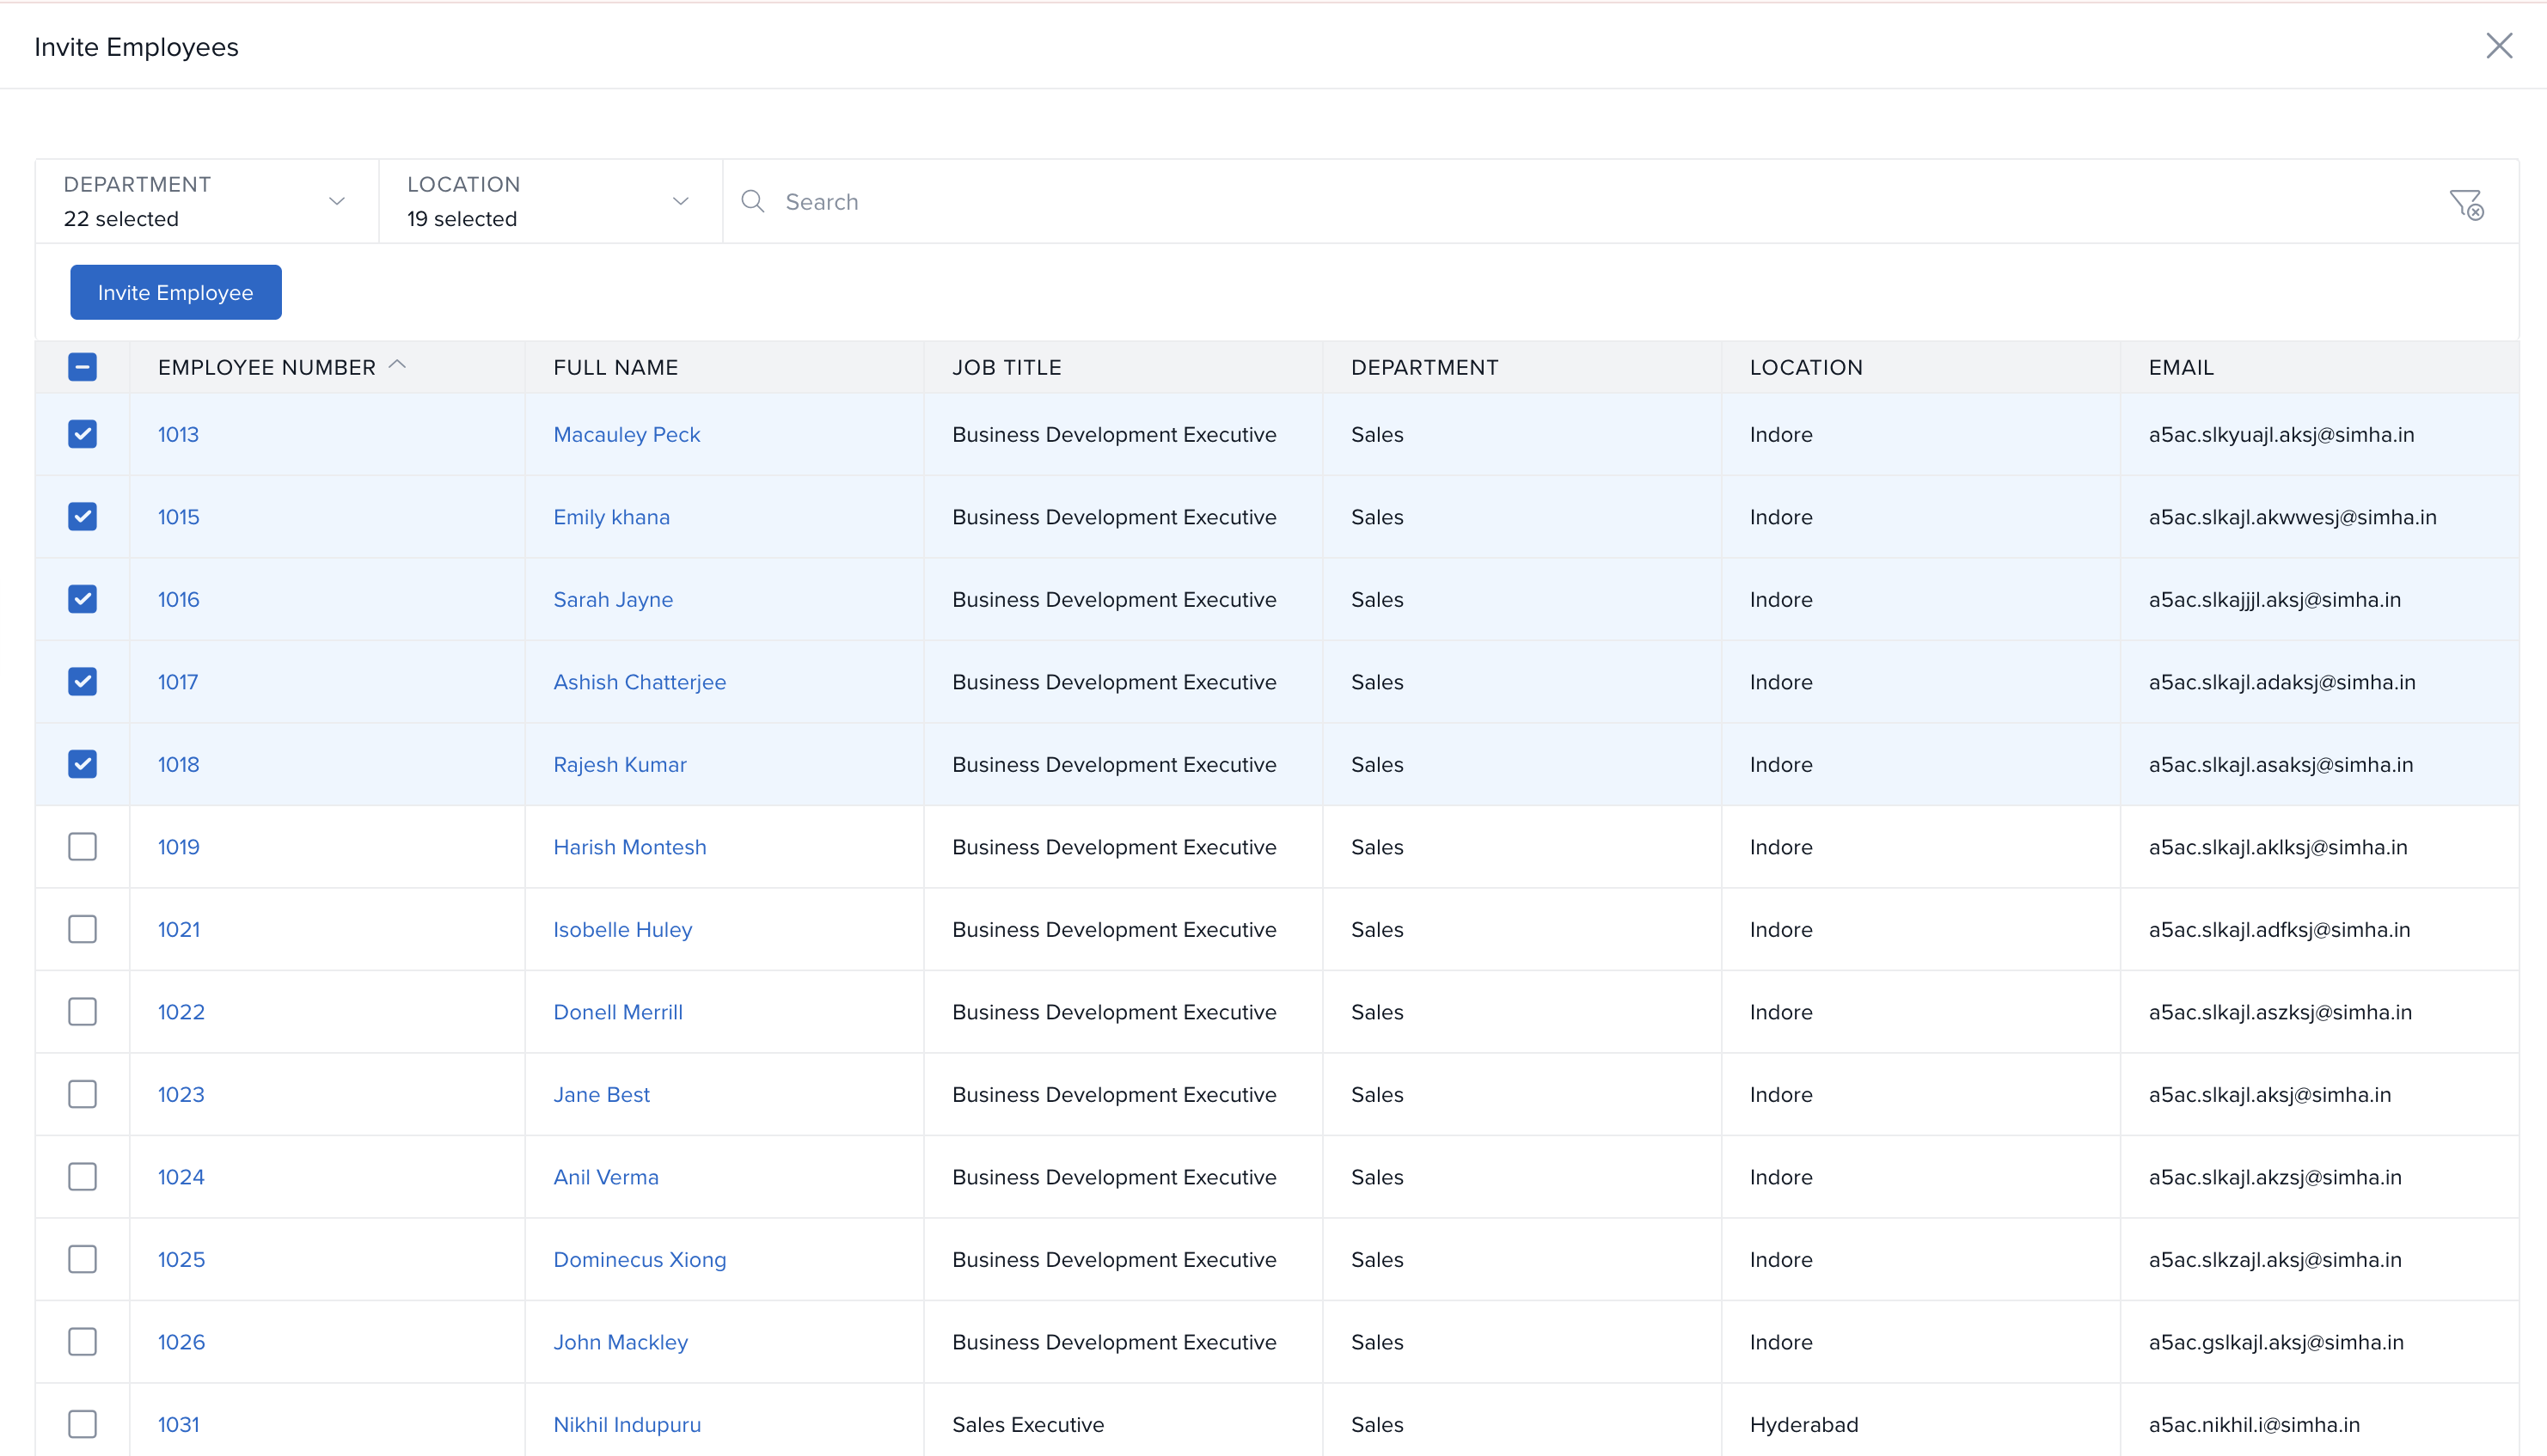Close the Invite Employees dialog
Image resolution: width=2547 pixels, height=1456 pixels.
(2498, 46)
